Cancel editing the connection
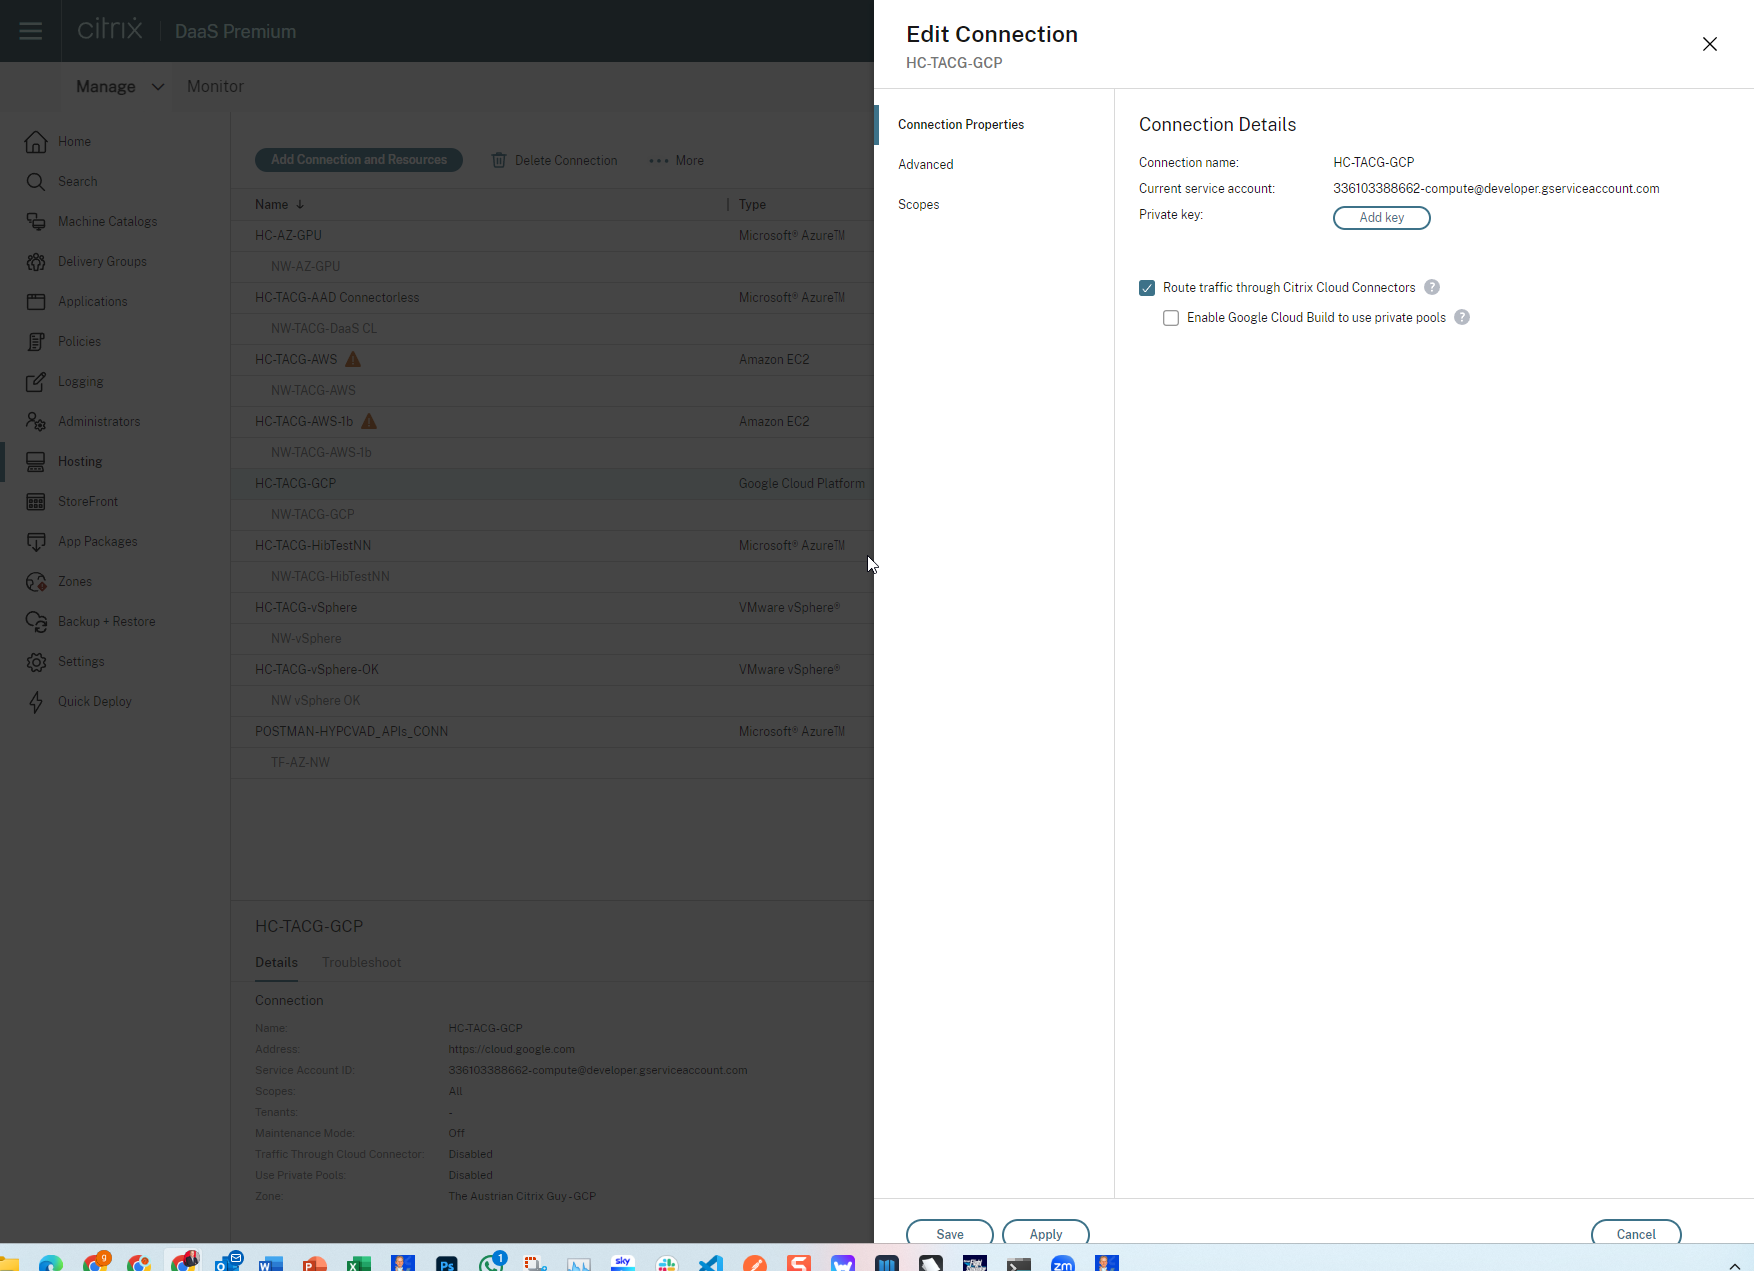 (1636, 1233)
